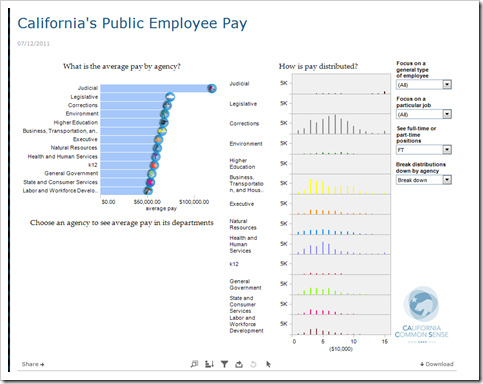Click the Higher Education graduation cap icon
Viewport: 483px width, 384px height.
(163, 122)
